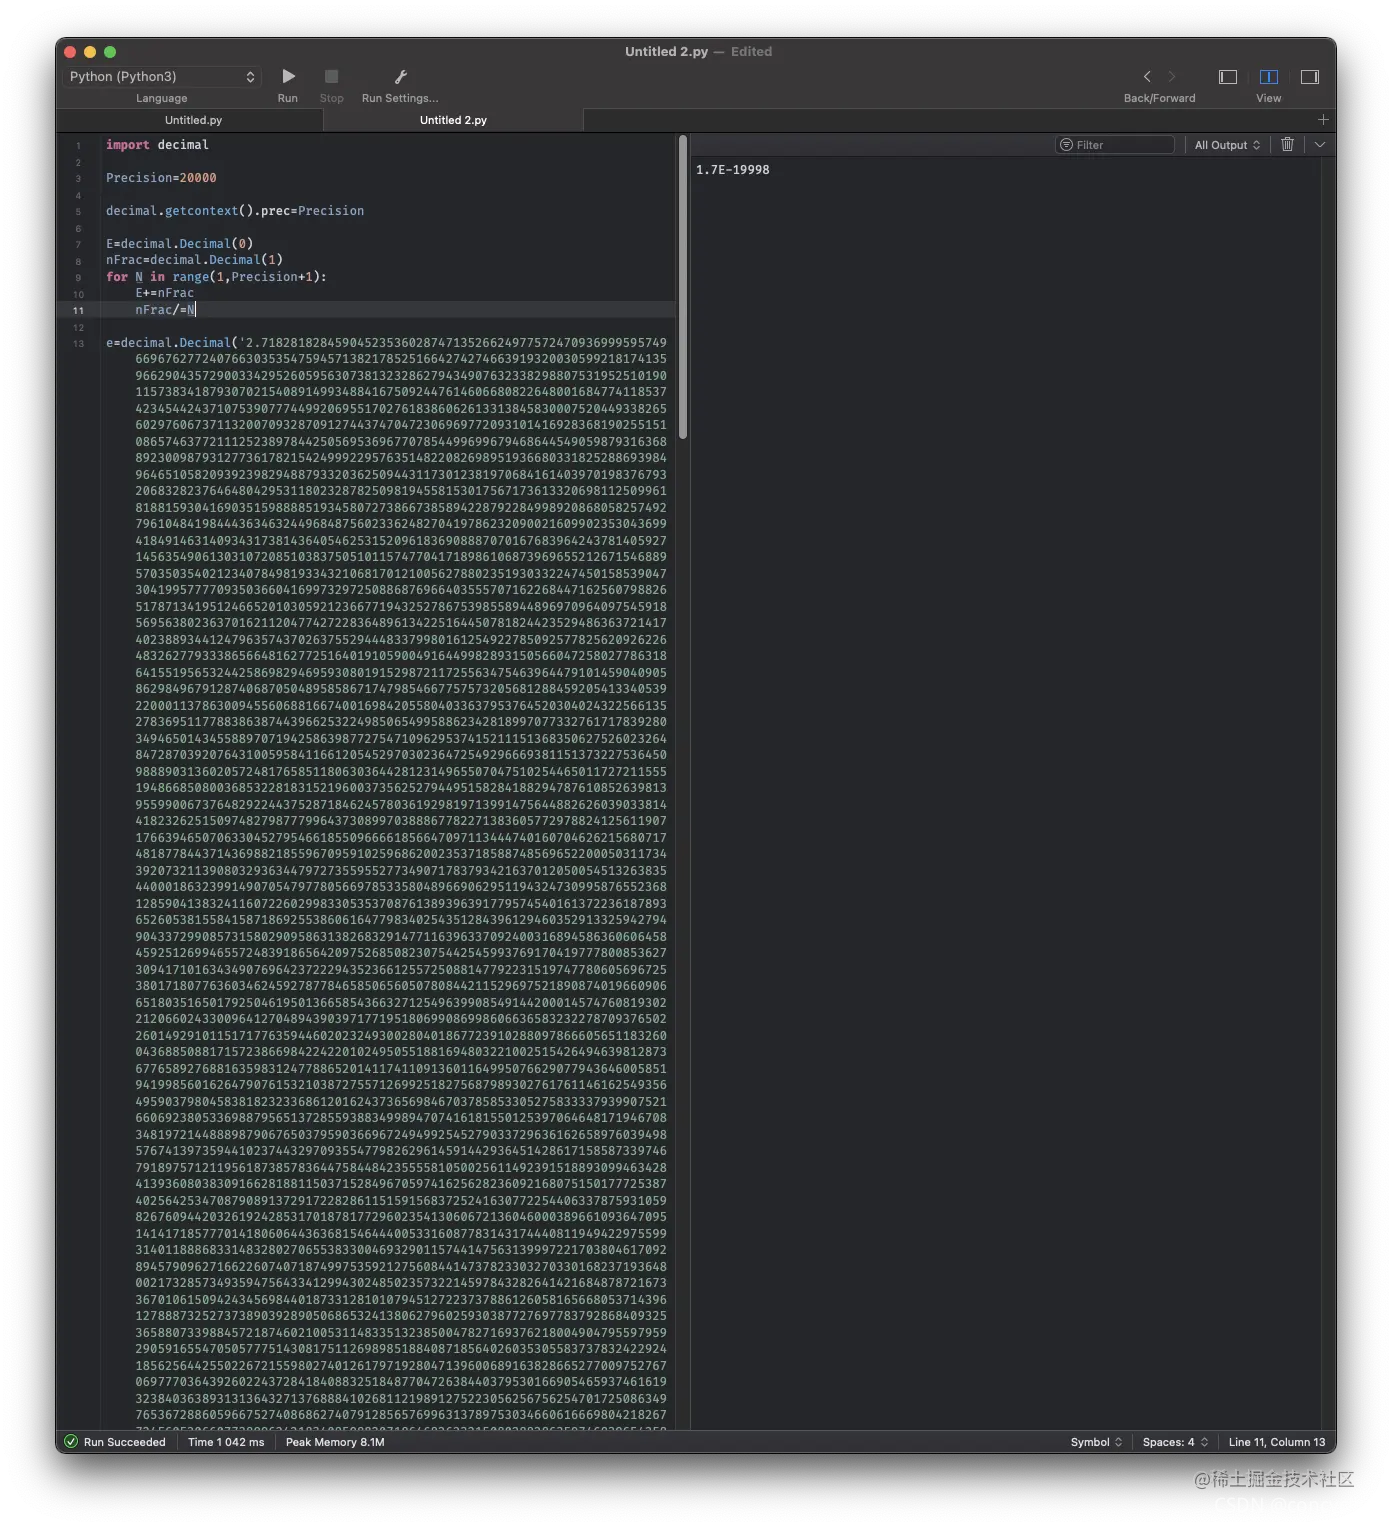
Task: Go back with the Back arrow
Action: (1147, 77)
